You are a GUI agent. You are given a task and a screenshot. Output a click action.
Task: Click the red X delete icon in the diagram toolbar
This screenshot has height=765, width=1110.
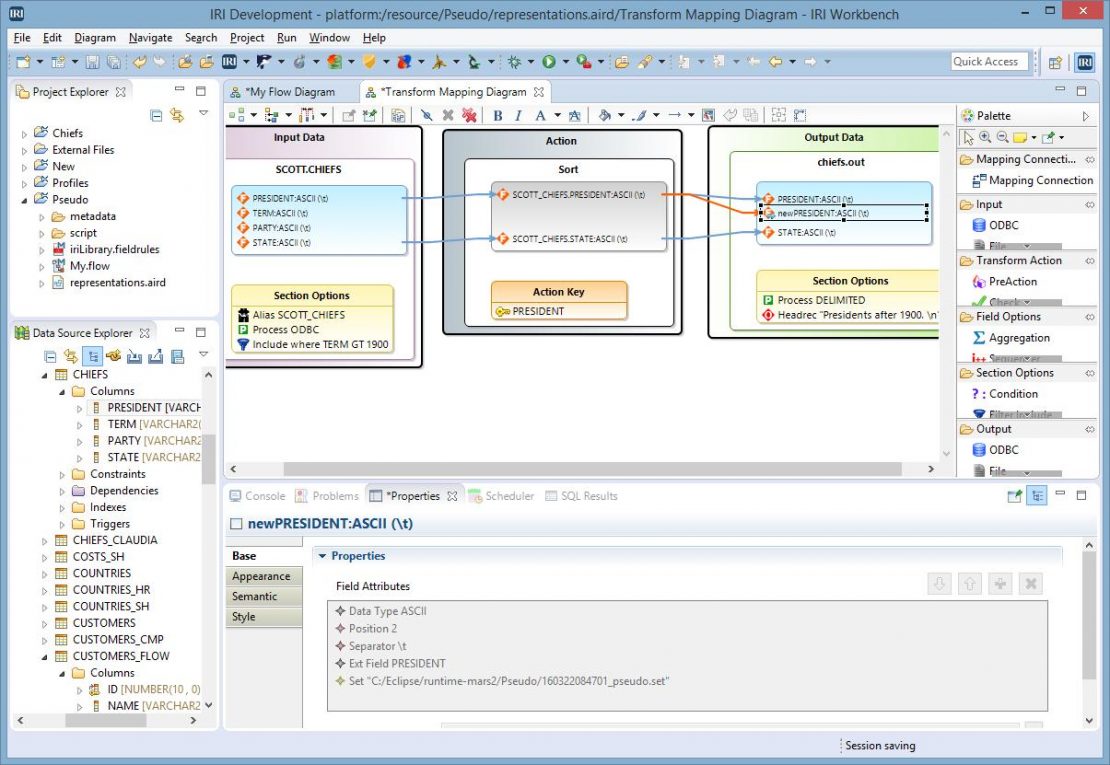click(x=469, y=115)
